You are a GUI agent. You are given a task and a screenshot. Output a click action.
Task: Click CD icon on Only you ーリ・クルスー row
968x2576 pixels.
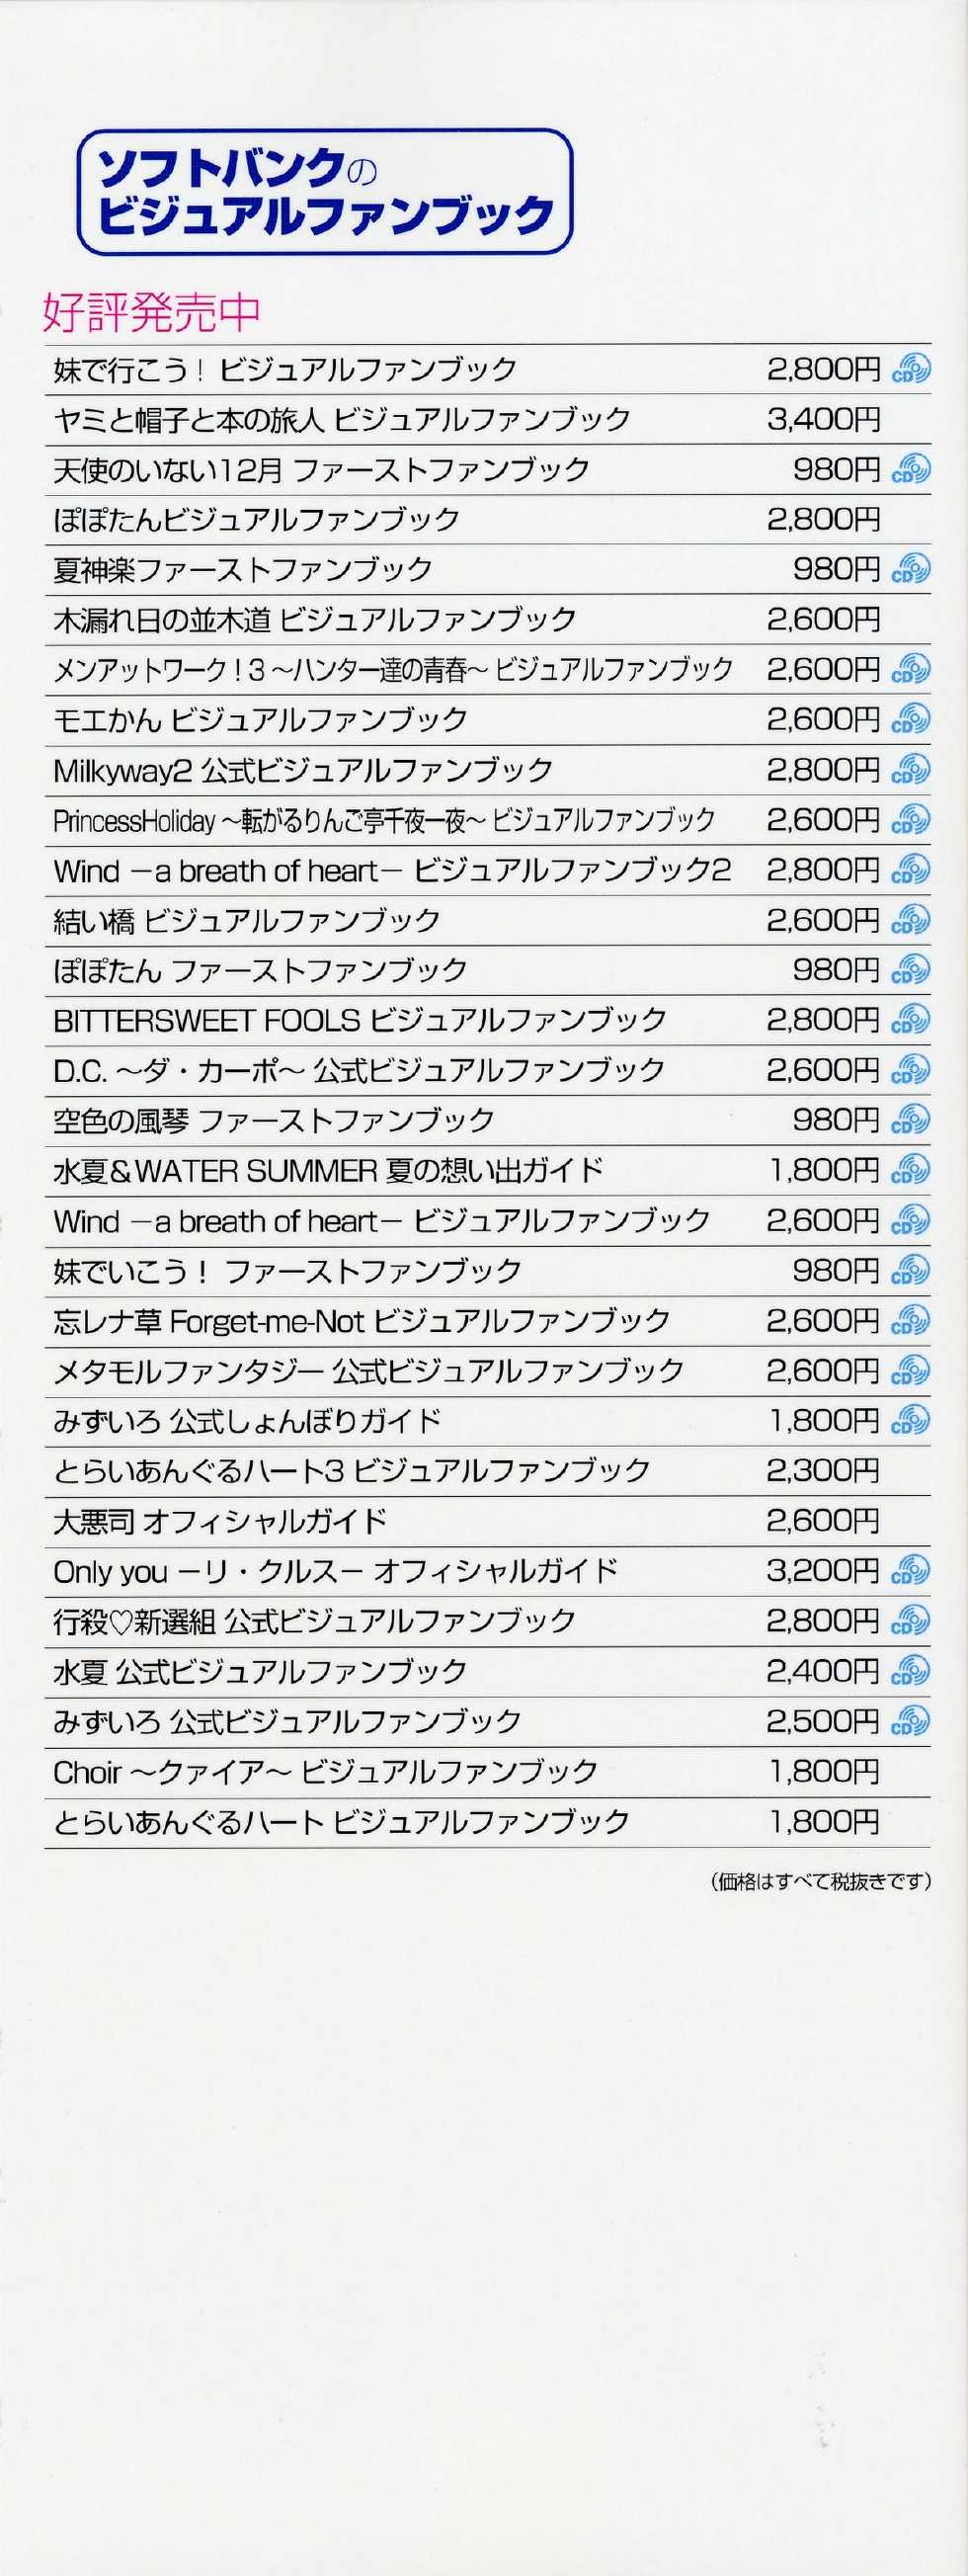click(x=910, y=1570)
